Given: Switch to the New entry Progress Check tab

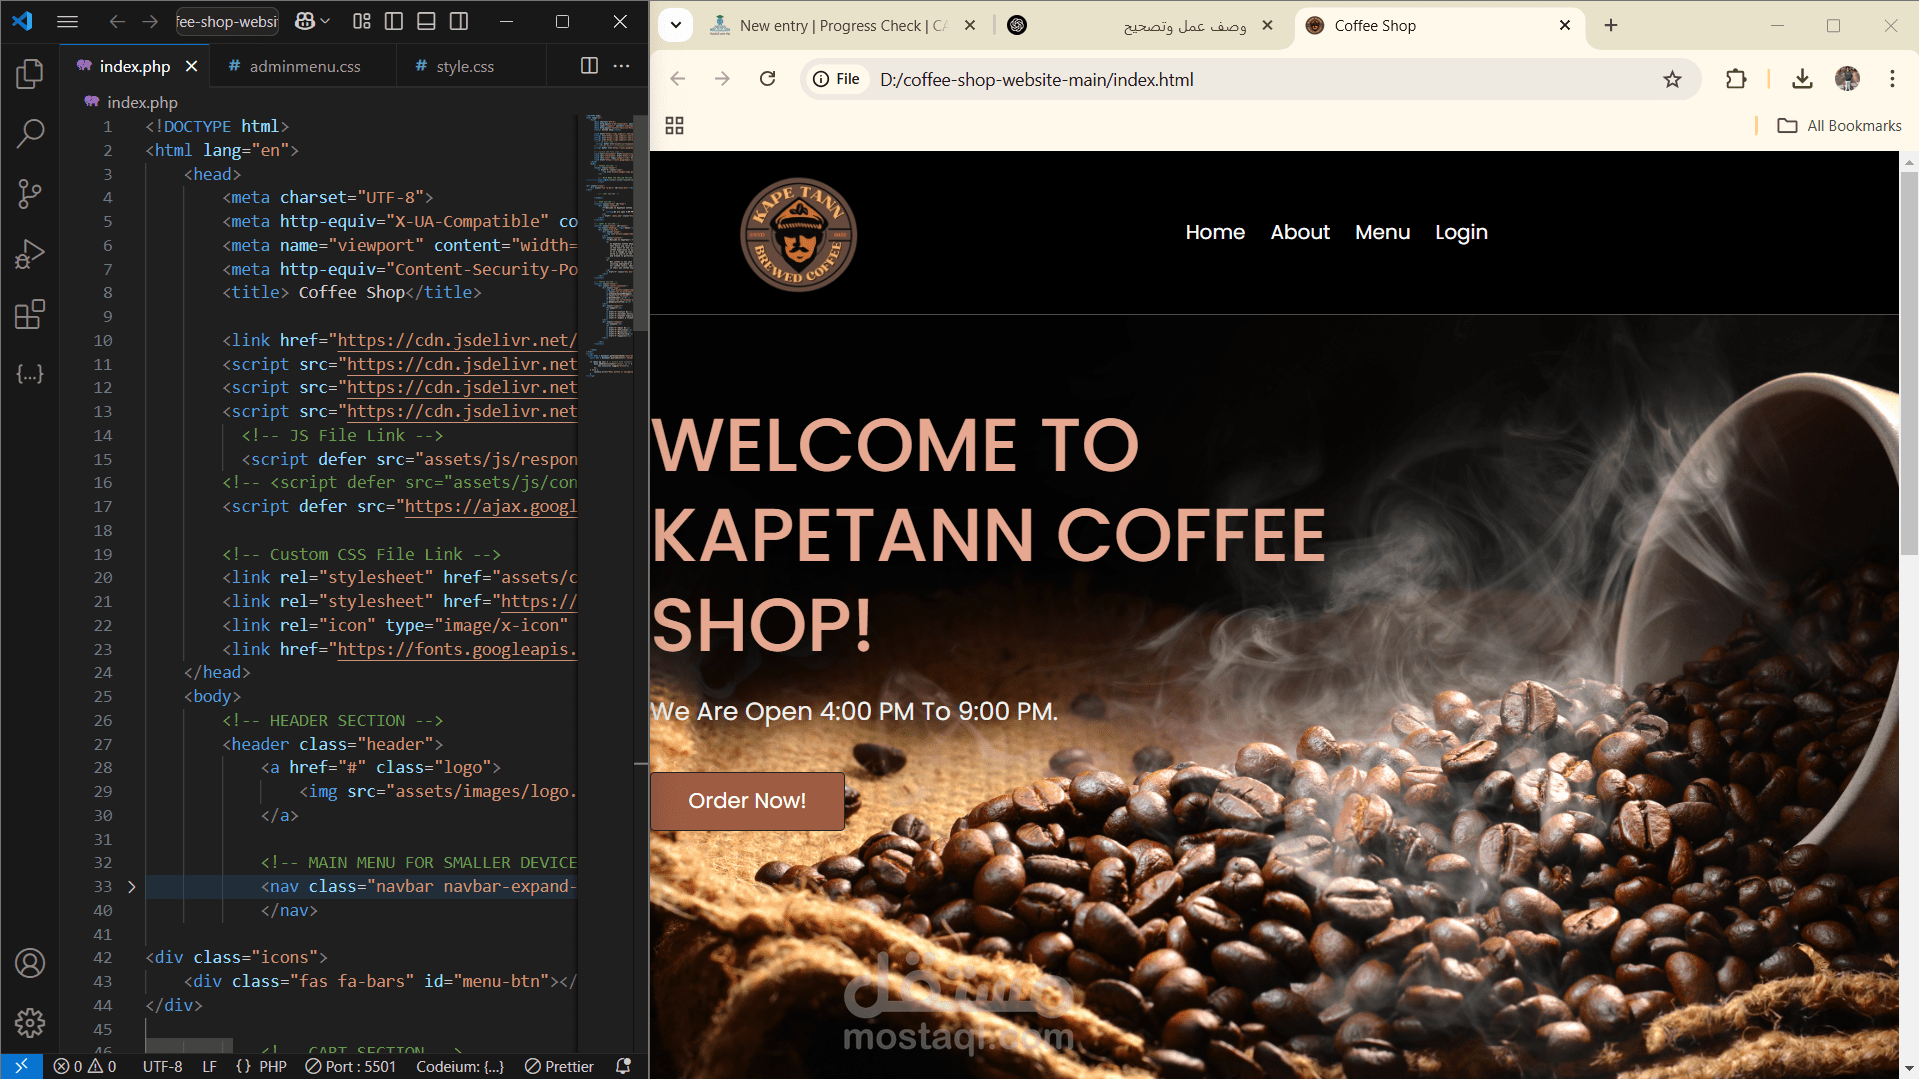Looking at the screenshot, I should (x=843, y=26).
